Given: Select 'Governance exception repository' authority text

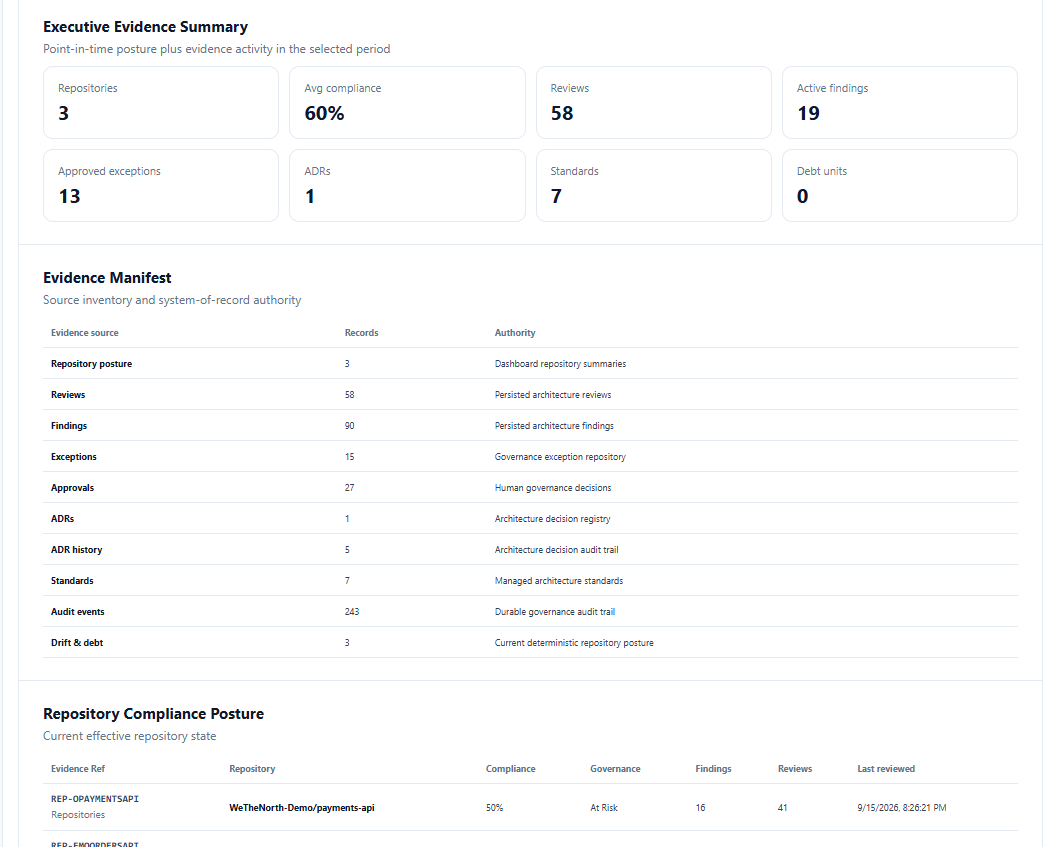Looking at the screenshot, I should click(561, 456).
